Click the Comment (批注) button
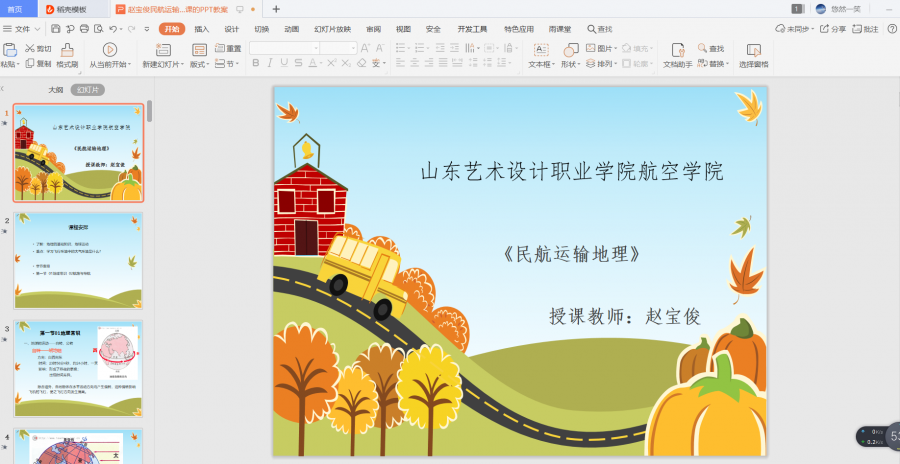The width and height of the screenshot is (900, 464). coord(866,29)
